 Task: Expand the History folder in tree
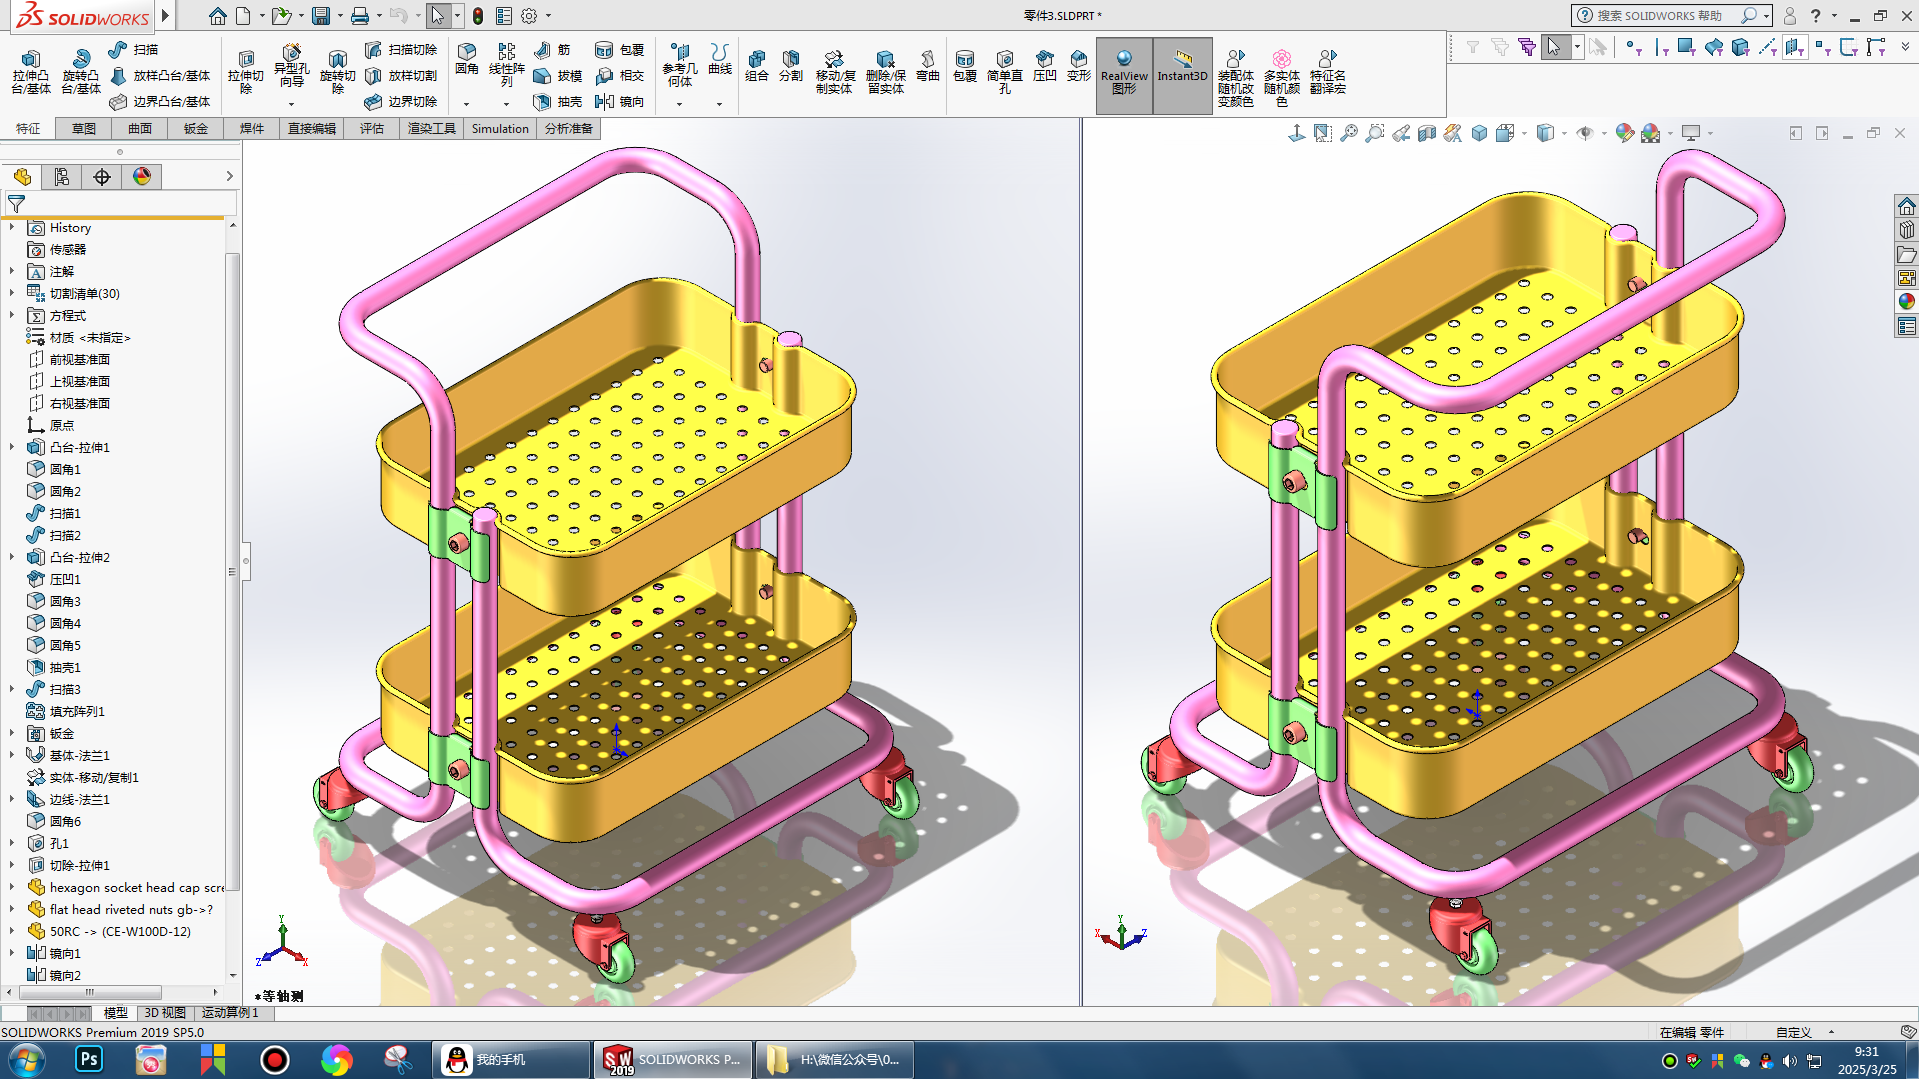click(12, 228)
